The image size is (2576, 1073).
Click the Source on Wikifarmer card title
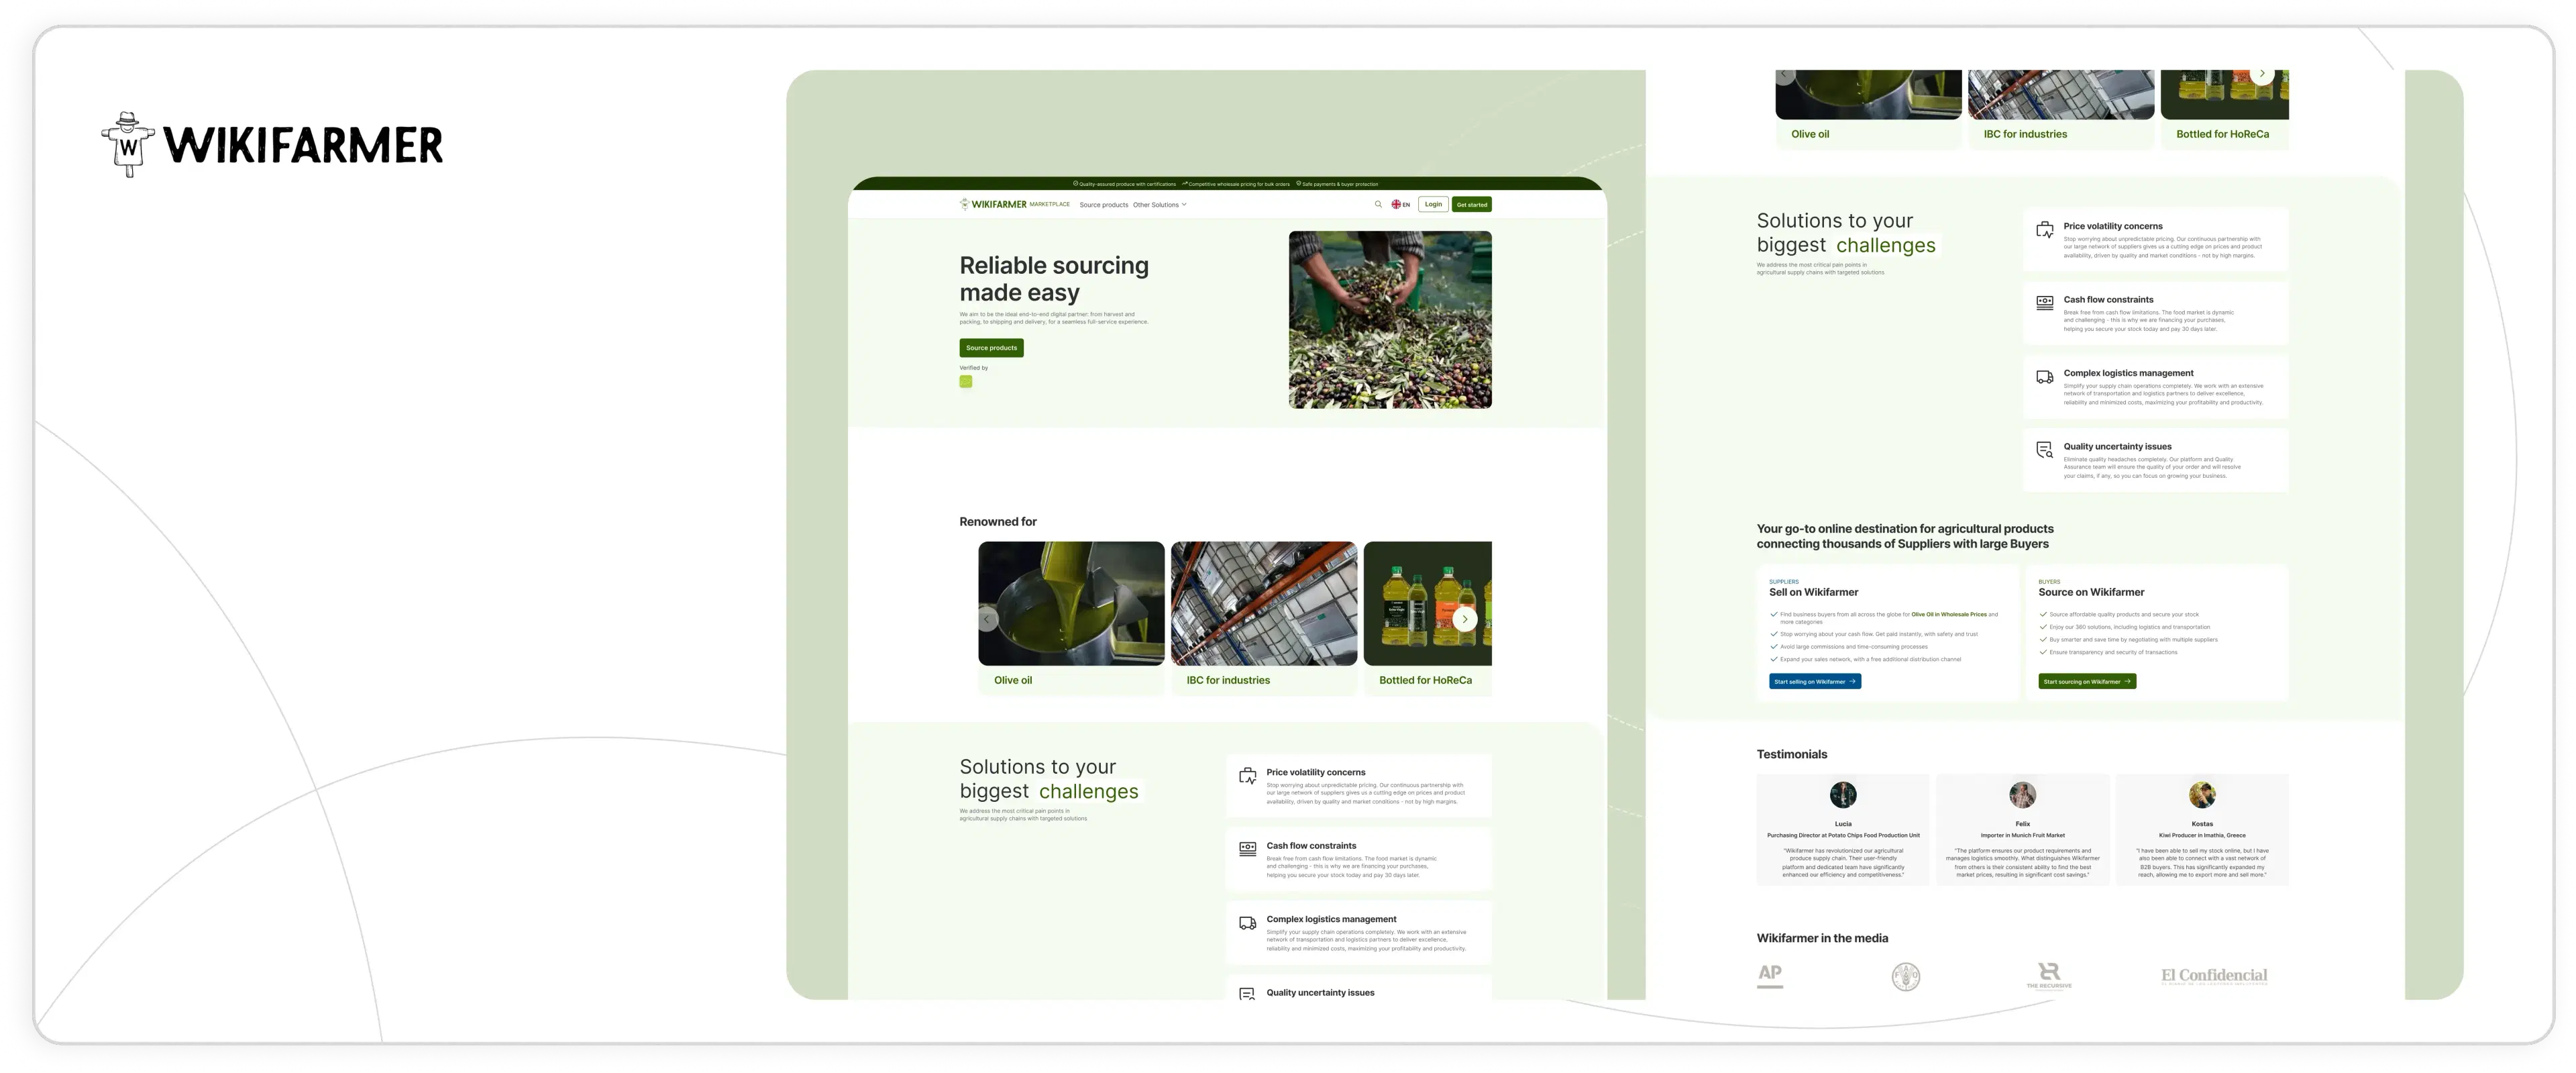tap(2091, 592)
